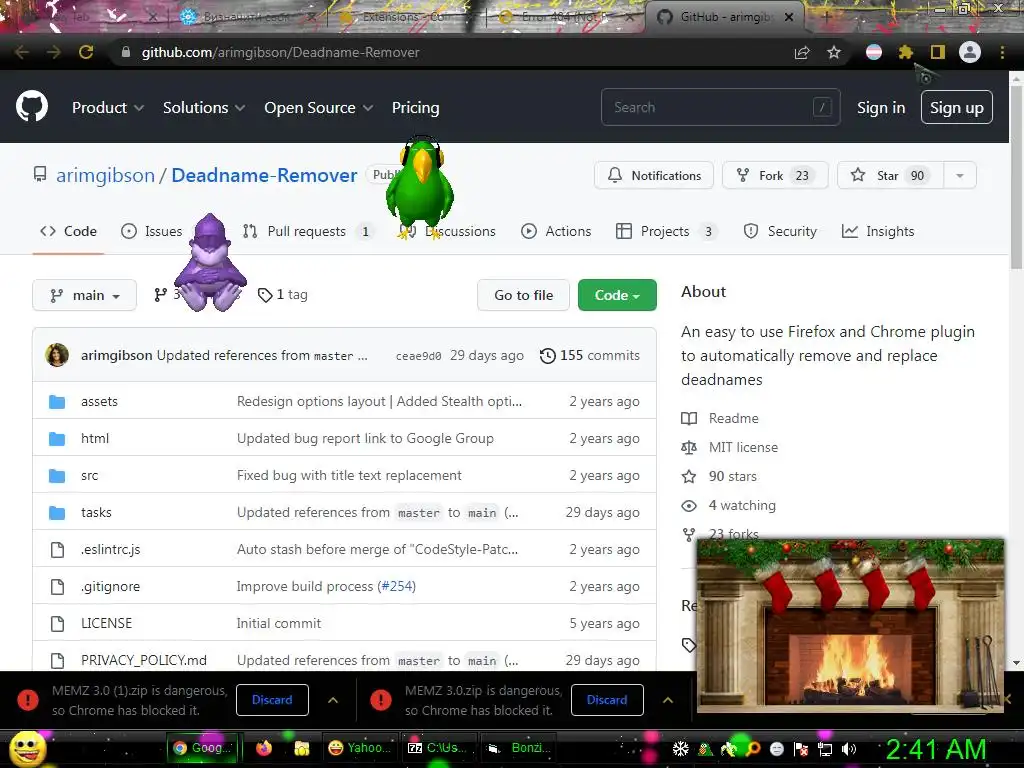Click the GitHub Octocat logo
Image resolution: width=1024 pixels, height=768 pixels.
(32, 107)
